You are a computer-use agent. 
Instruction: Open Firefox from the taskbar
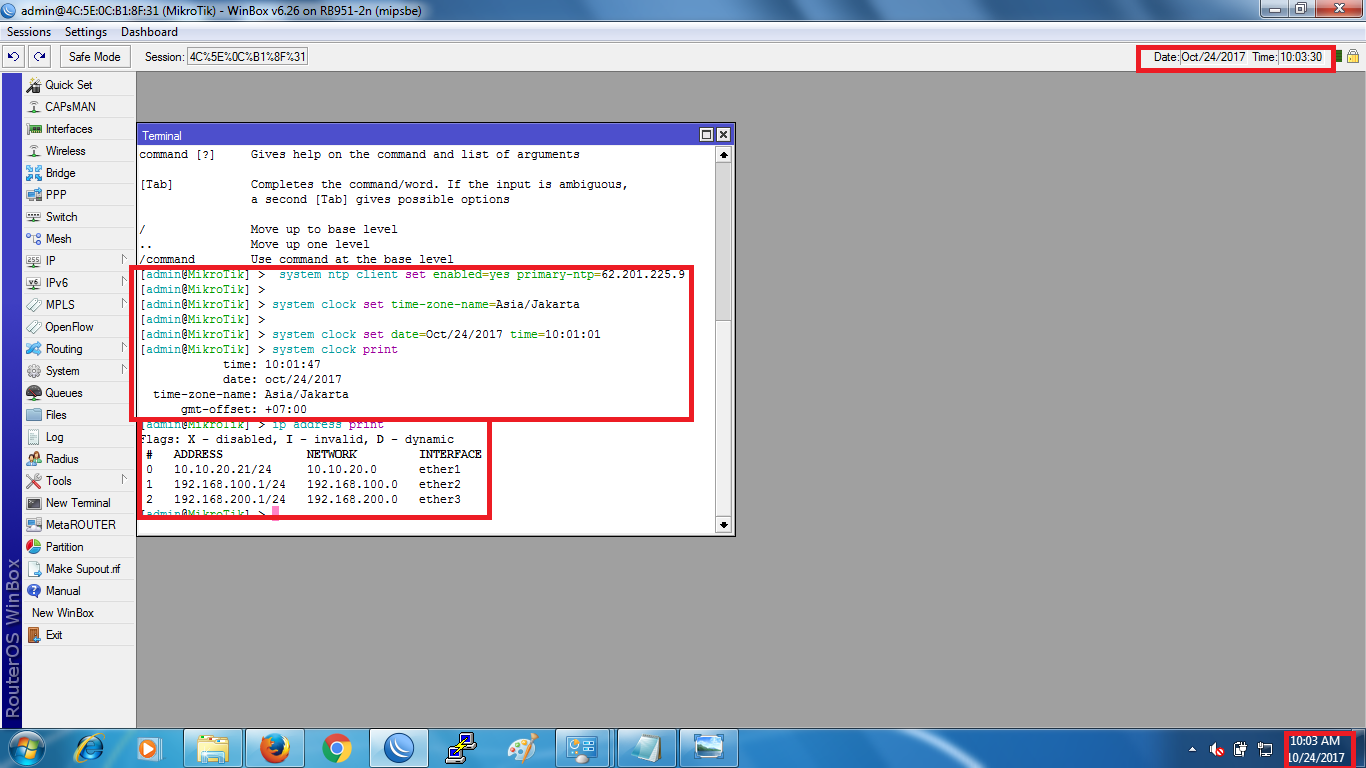click(275, 748)
